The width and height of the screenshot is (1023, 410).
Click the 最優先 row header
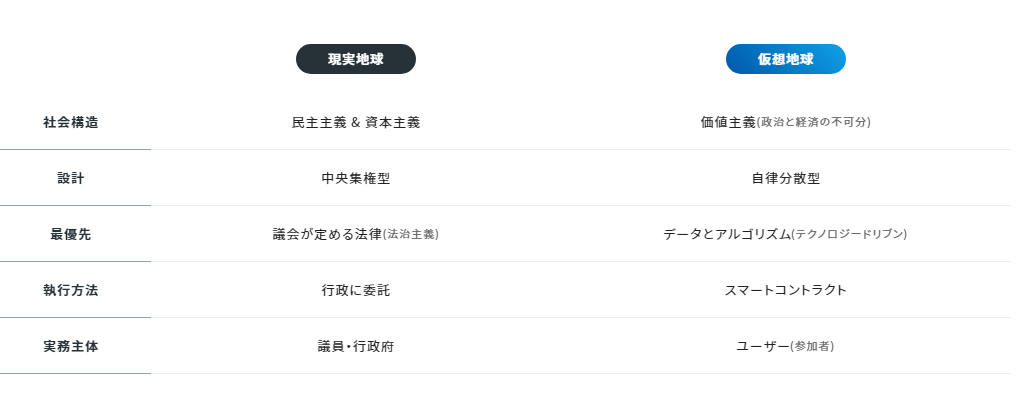click(x=71, y=234)
